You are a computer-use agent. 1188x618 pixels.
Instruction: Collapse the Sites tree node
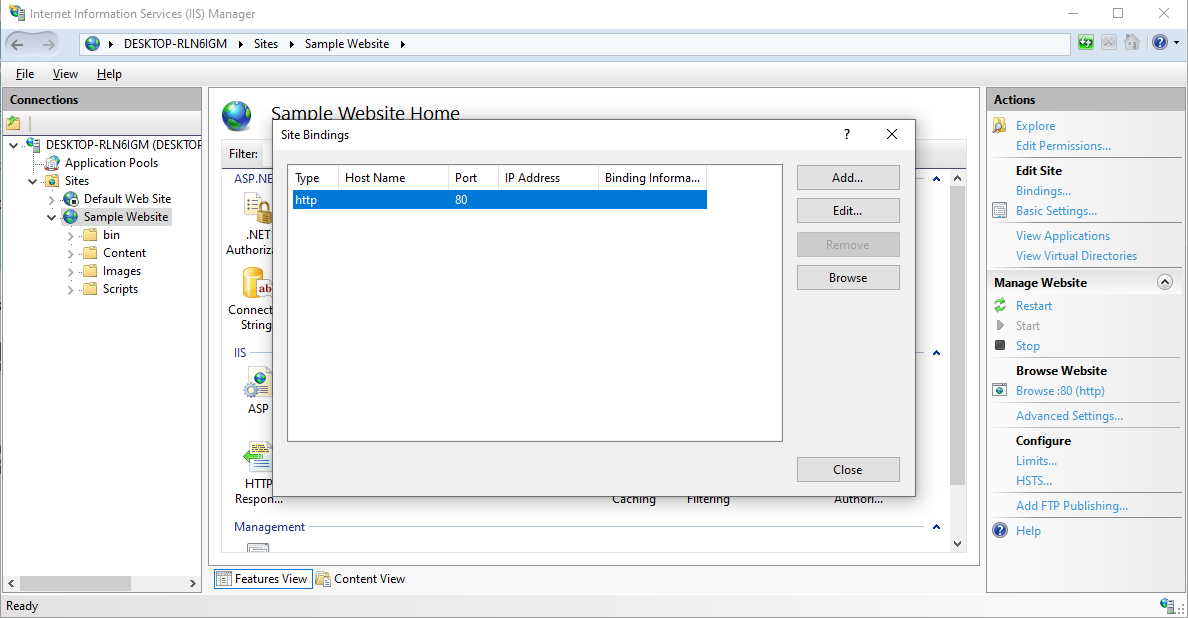33,181
